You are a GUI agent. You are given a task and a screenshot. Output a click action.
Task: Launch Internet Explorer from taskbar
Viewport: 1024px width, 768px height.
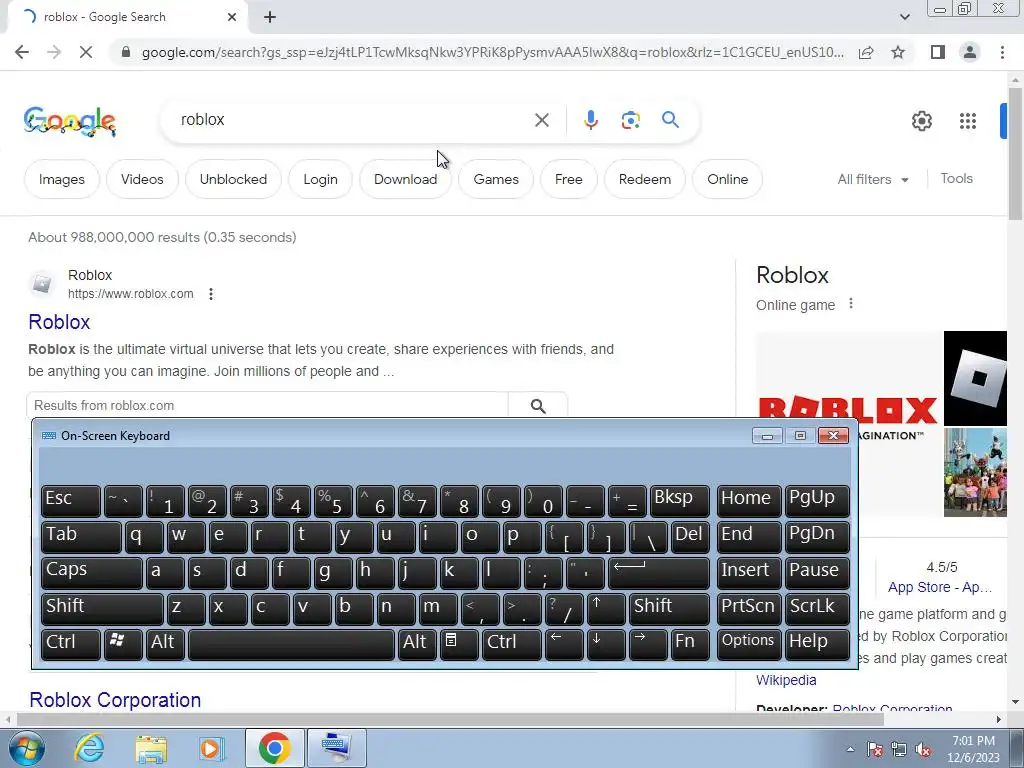(89, 748)
